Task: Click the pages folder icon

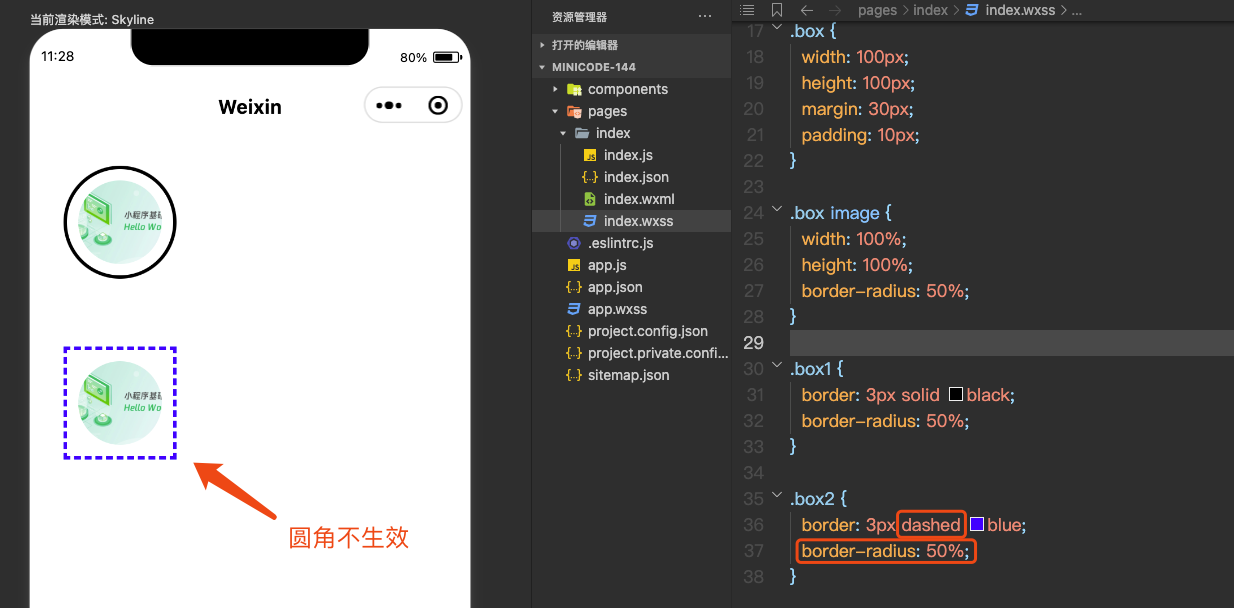Action: pyautogui.click(x=574, y=111)
